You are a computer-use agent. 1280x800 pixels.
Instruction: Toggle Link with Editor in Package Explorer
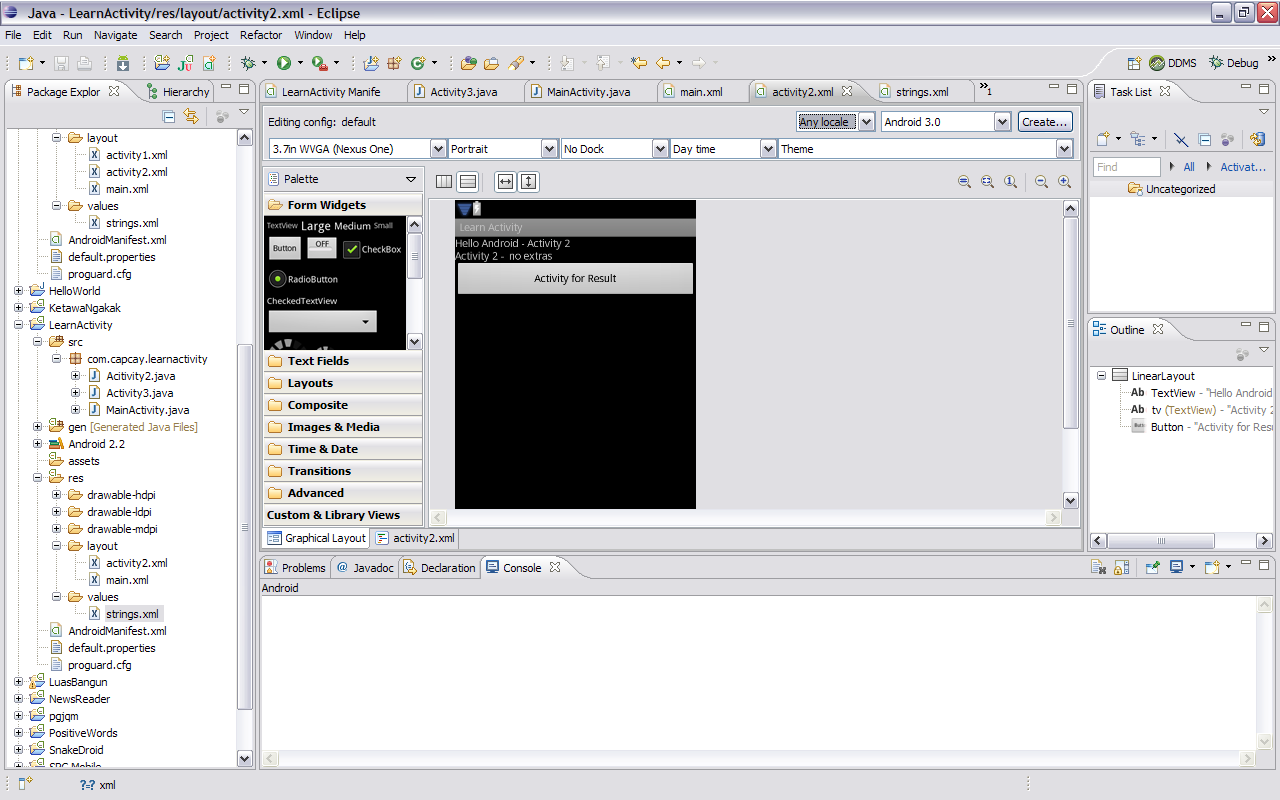point(191,116)
